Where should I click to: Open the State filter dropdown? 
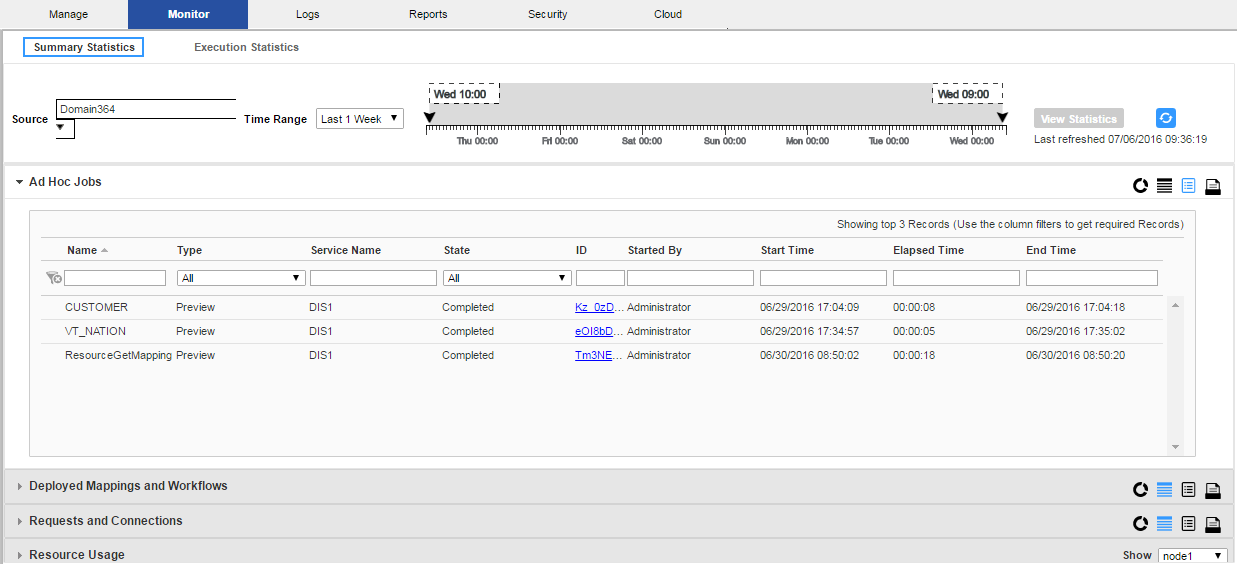[507, 278]
